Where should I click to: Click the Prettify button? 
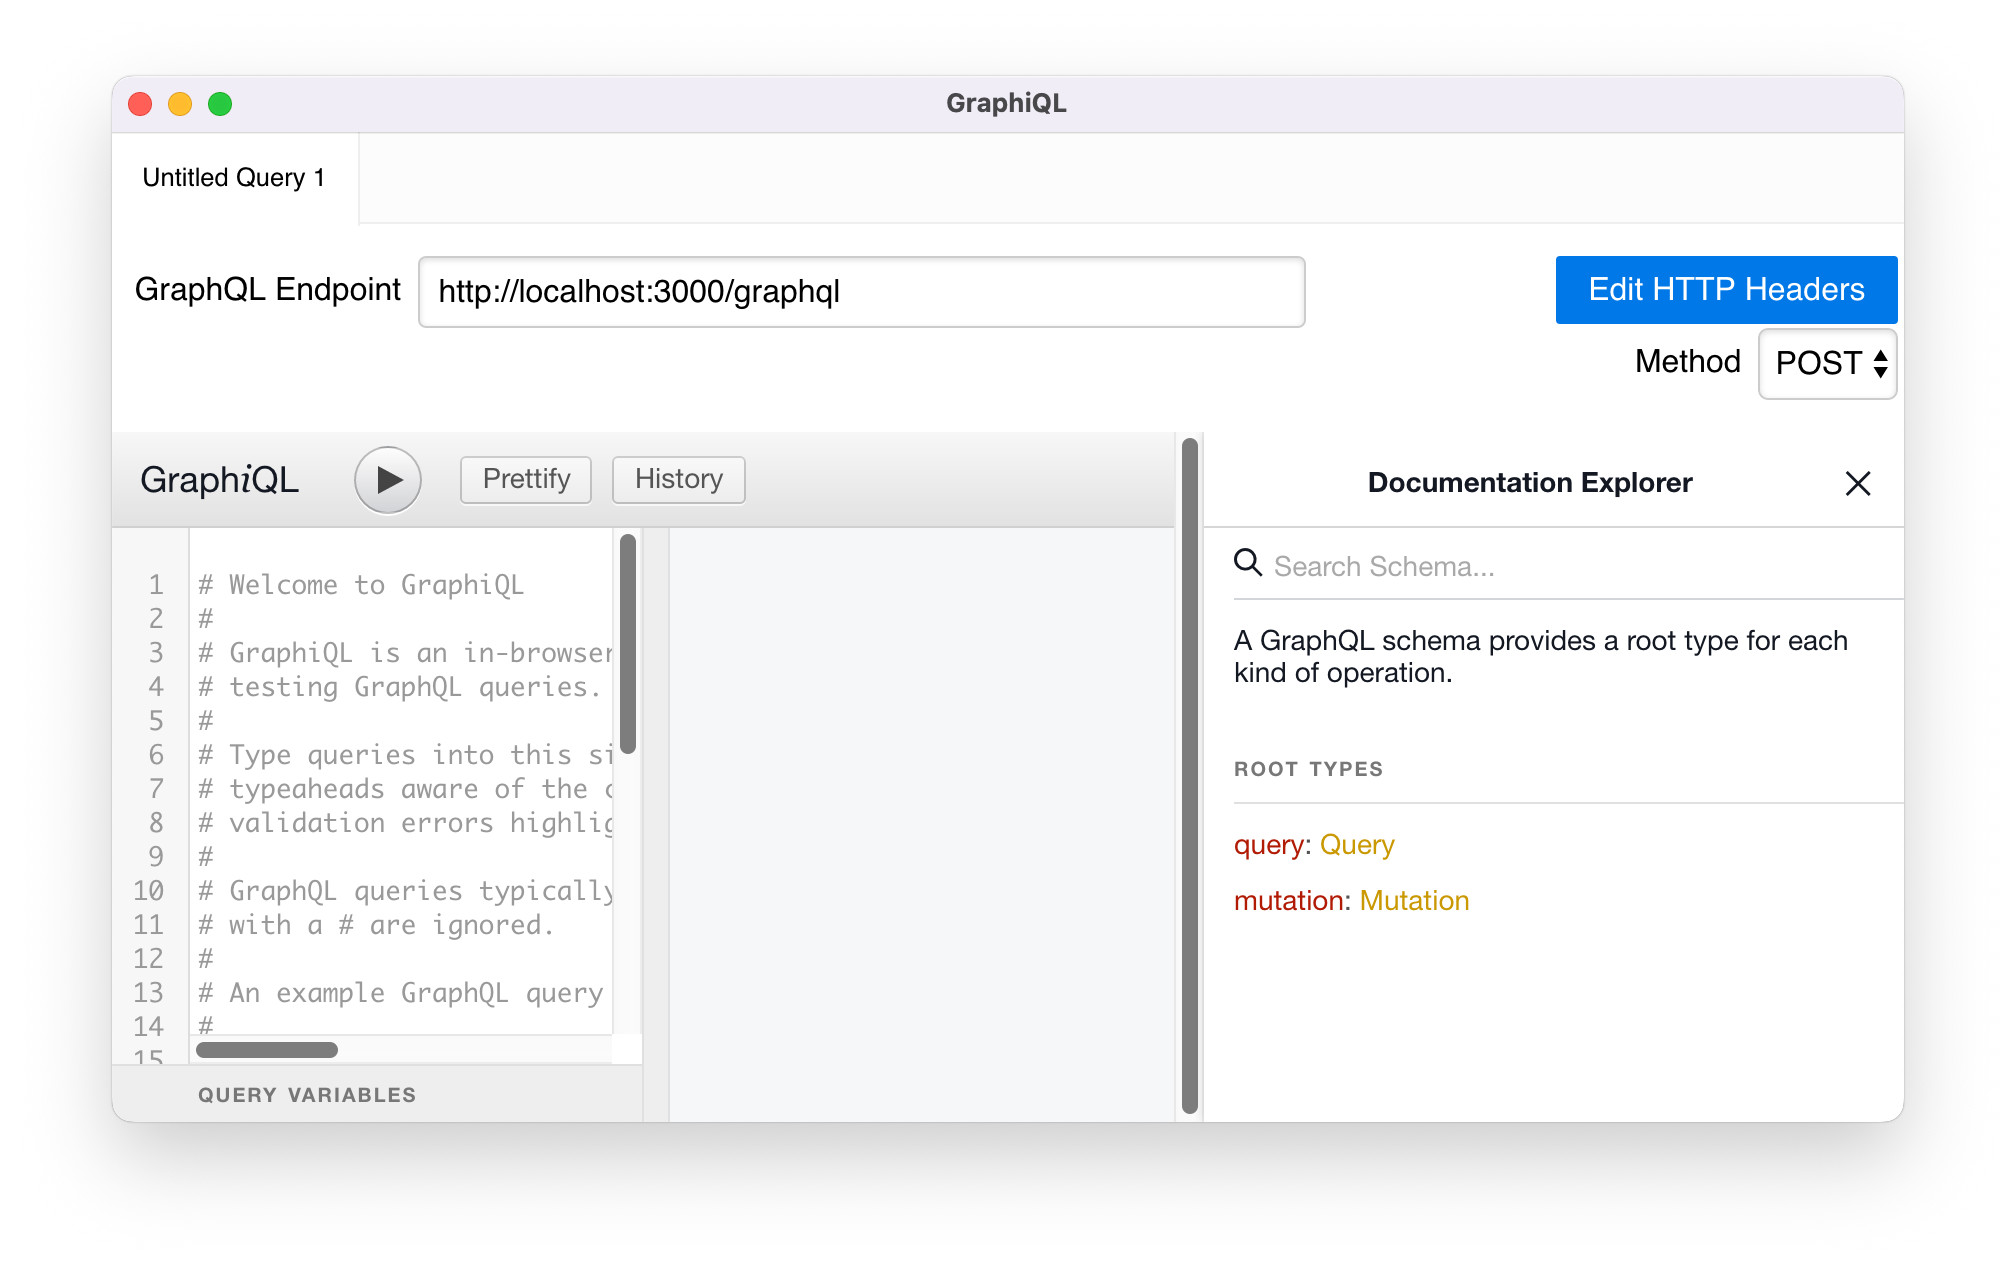pos(526,480)
